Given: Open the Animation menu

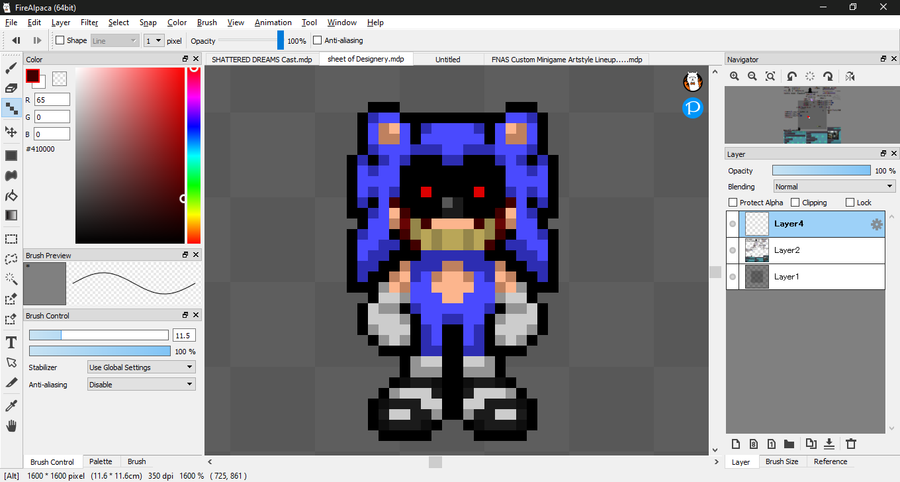Looking at the screenshot, I should [x=273, y=22].
